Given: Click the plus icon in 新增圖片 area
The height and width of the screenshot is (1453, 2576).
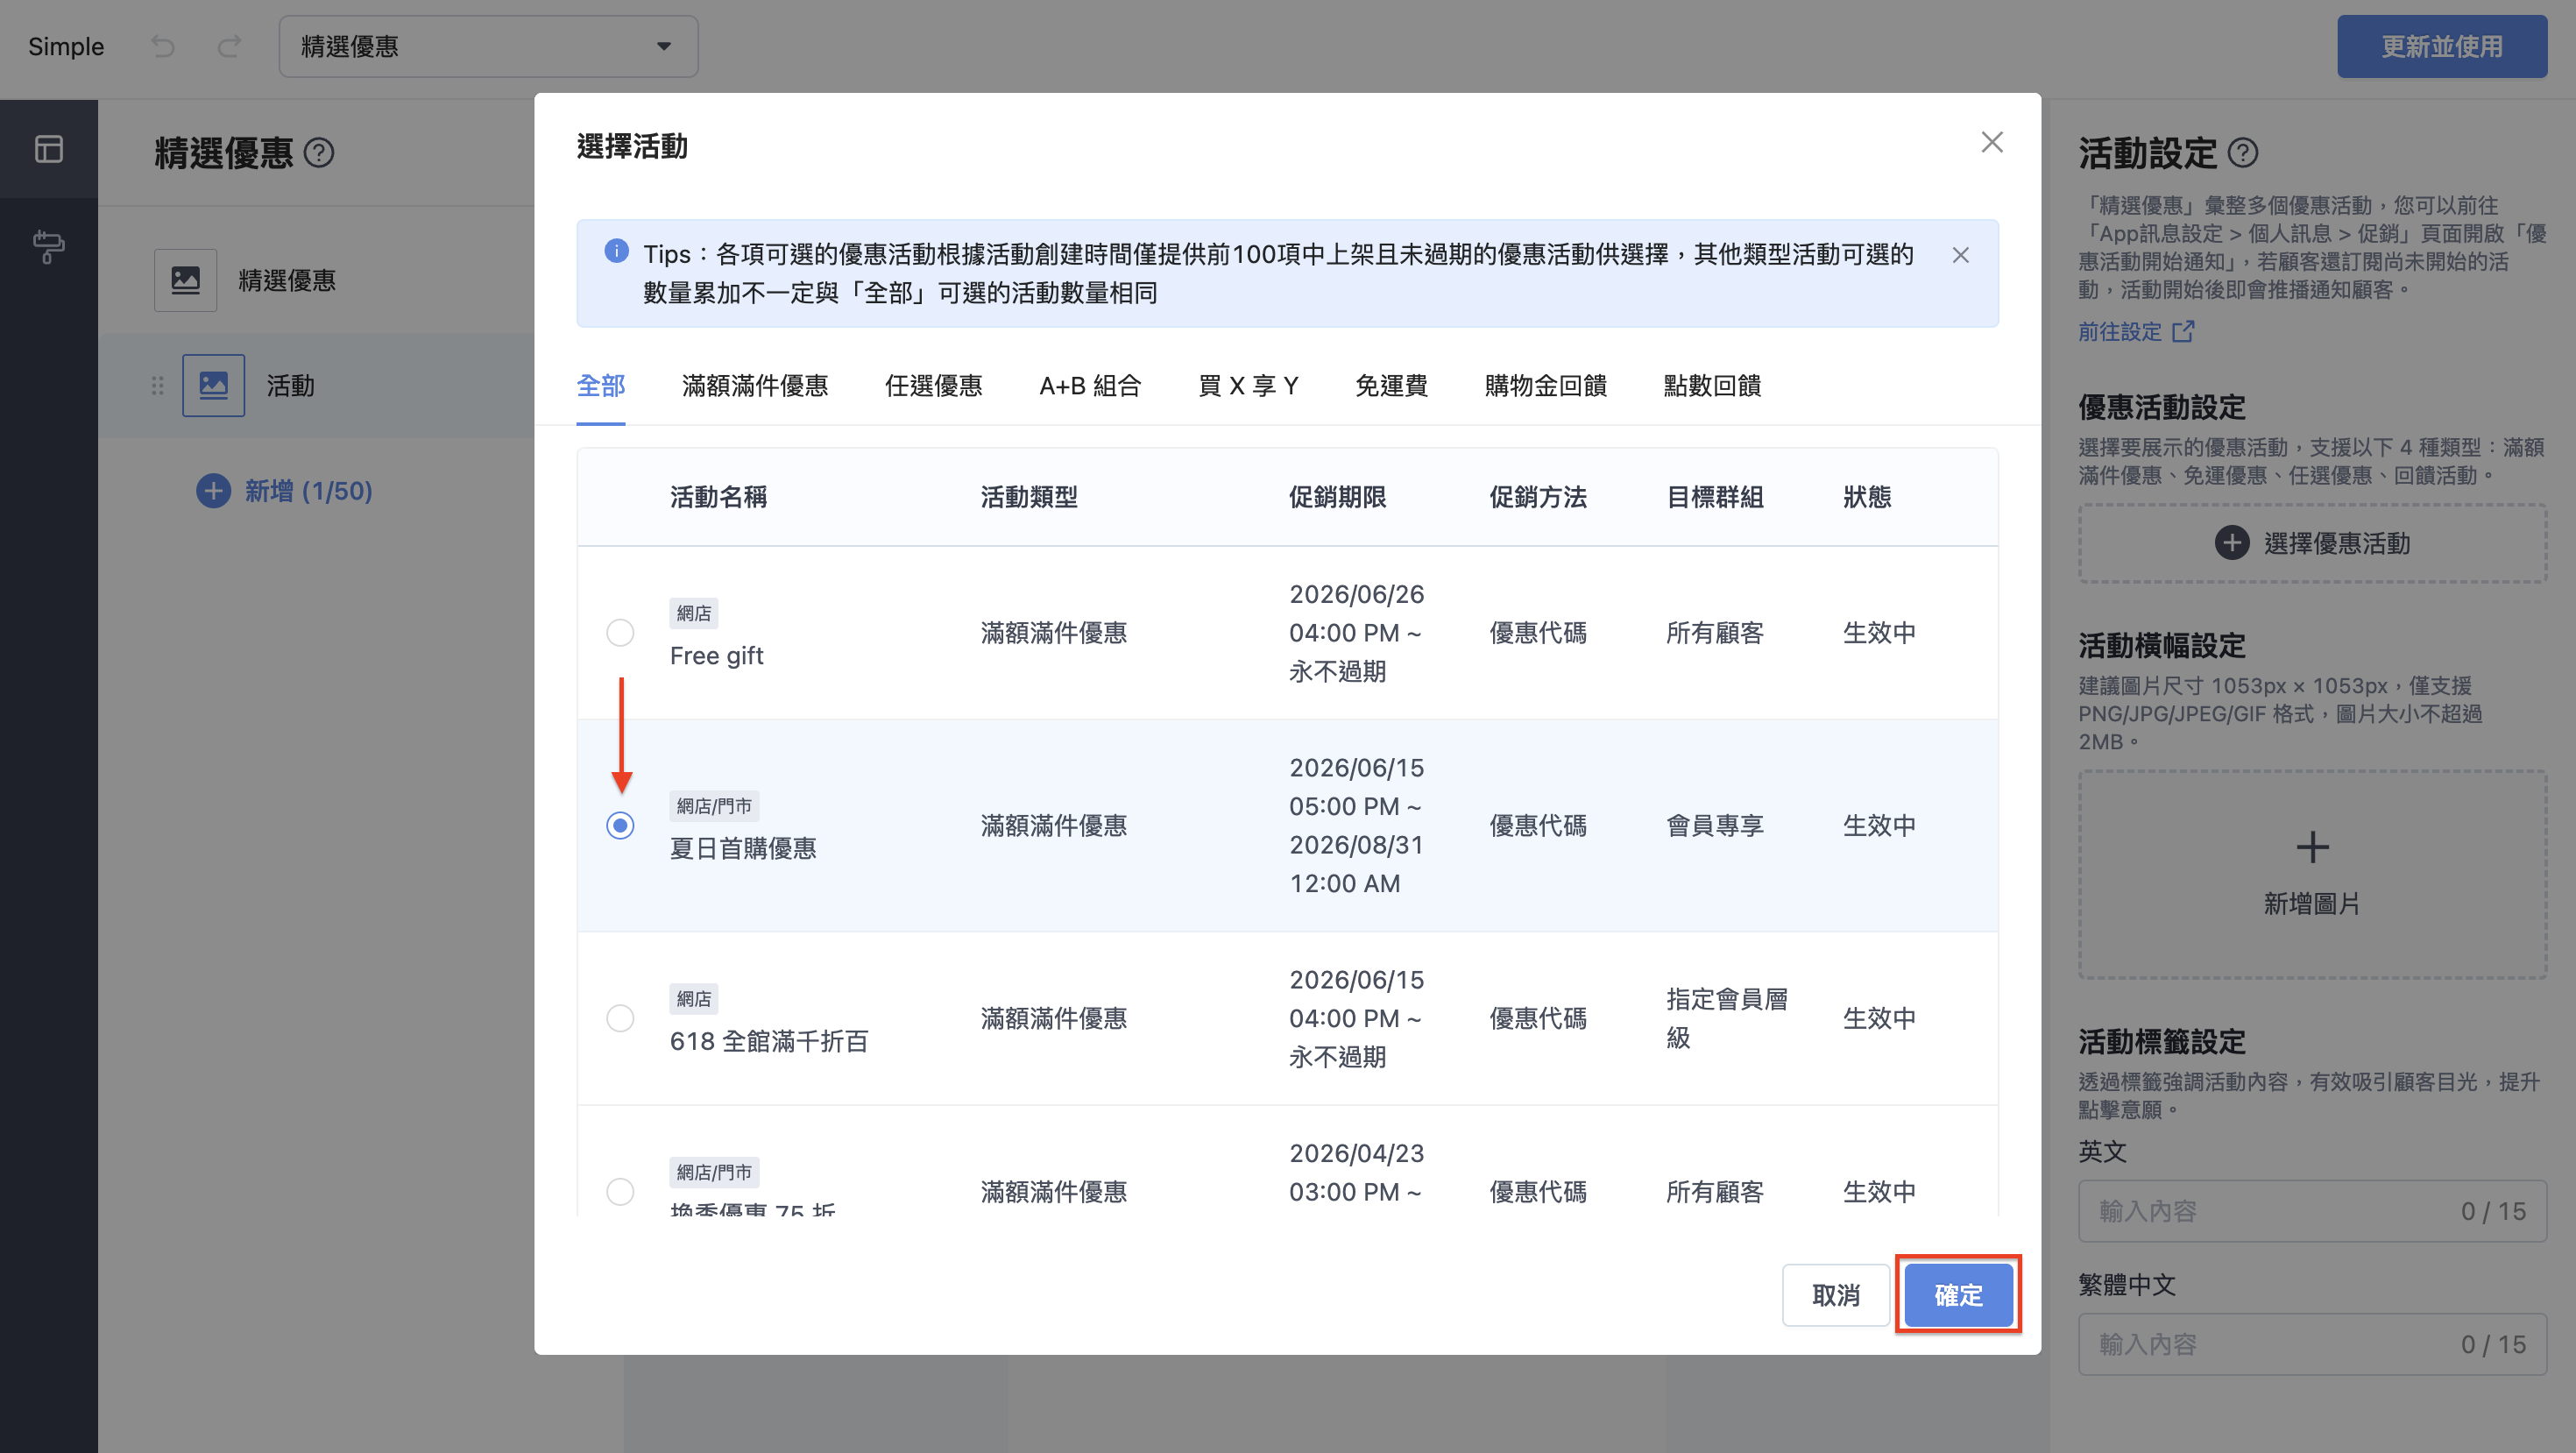Looking at the screenshot, I should (2312, 847).
